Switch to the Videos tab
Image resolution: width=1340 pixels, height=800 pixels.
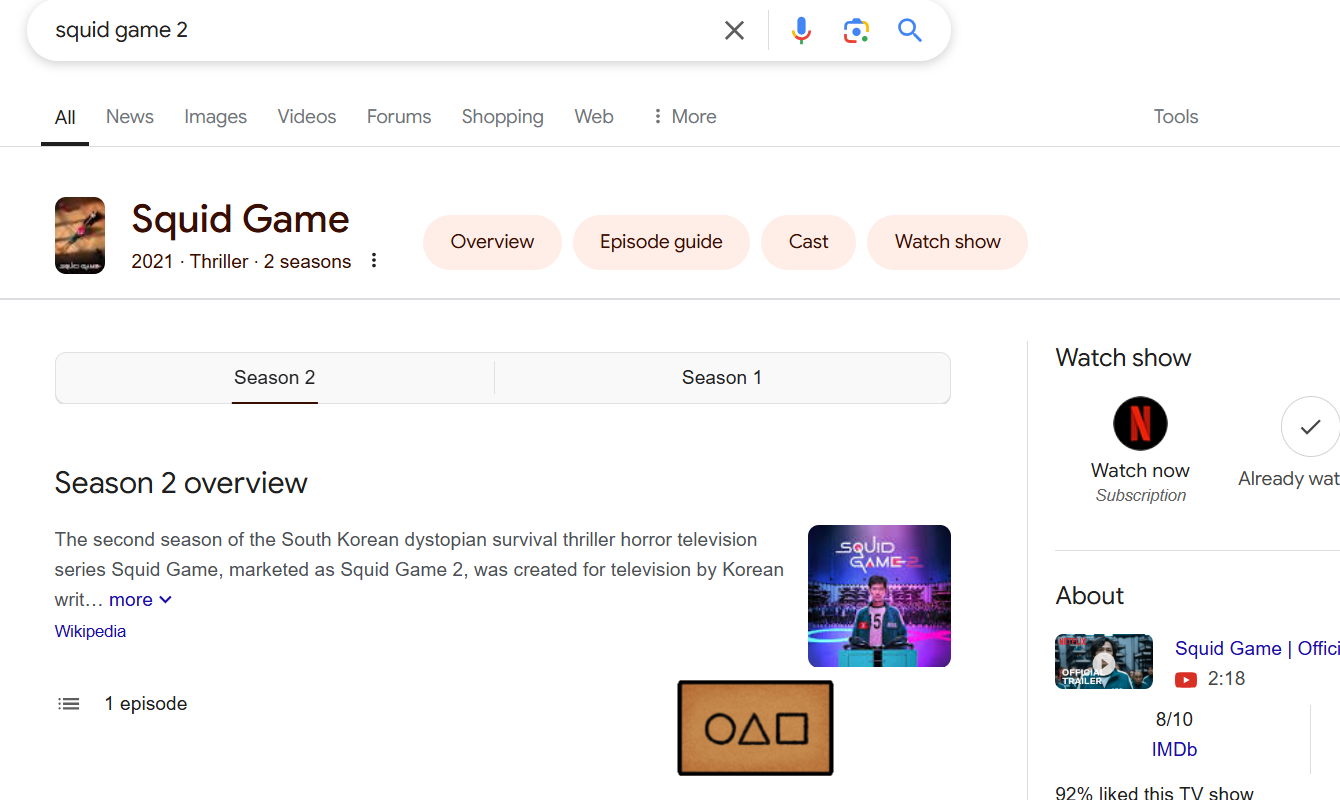click(x=307, y=116)
